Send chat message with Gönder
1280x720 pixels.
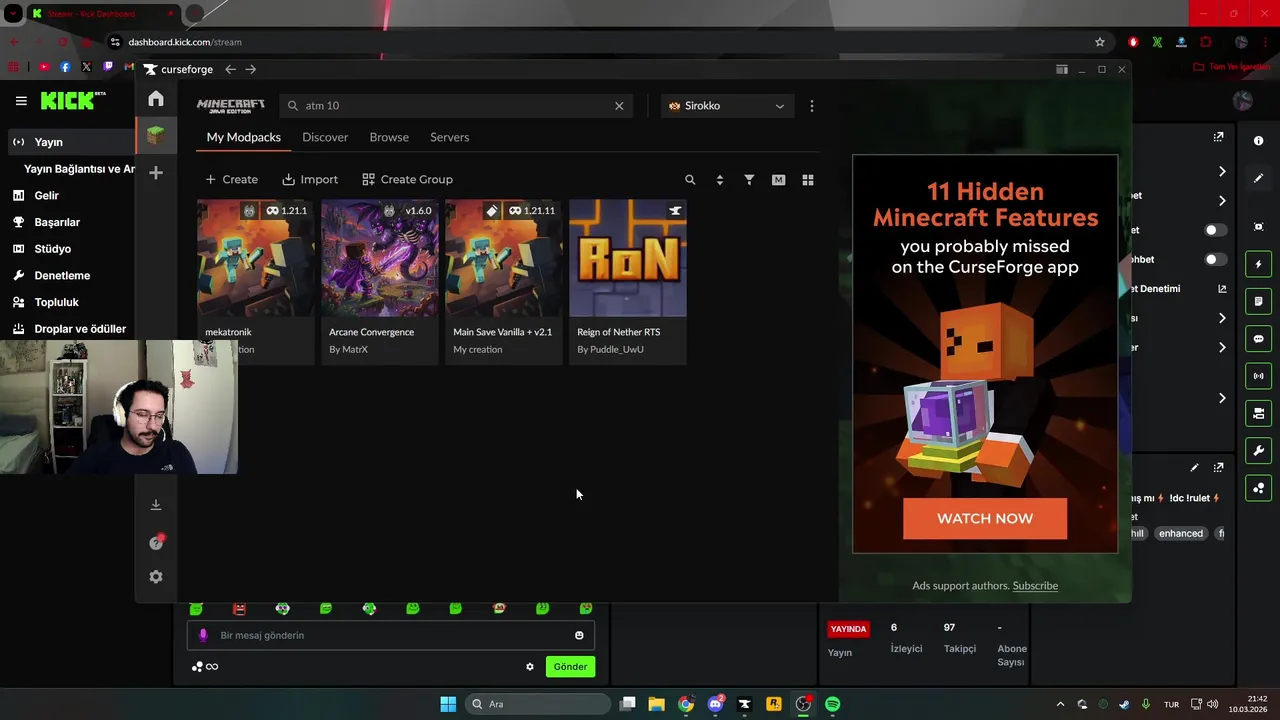click(x=570, y=667)
